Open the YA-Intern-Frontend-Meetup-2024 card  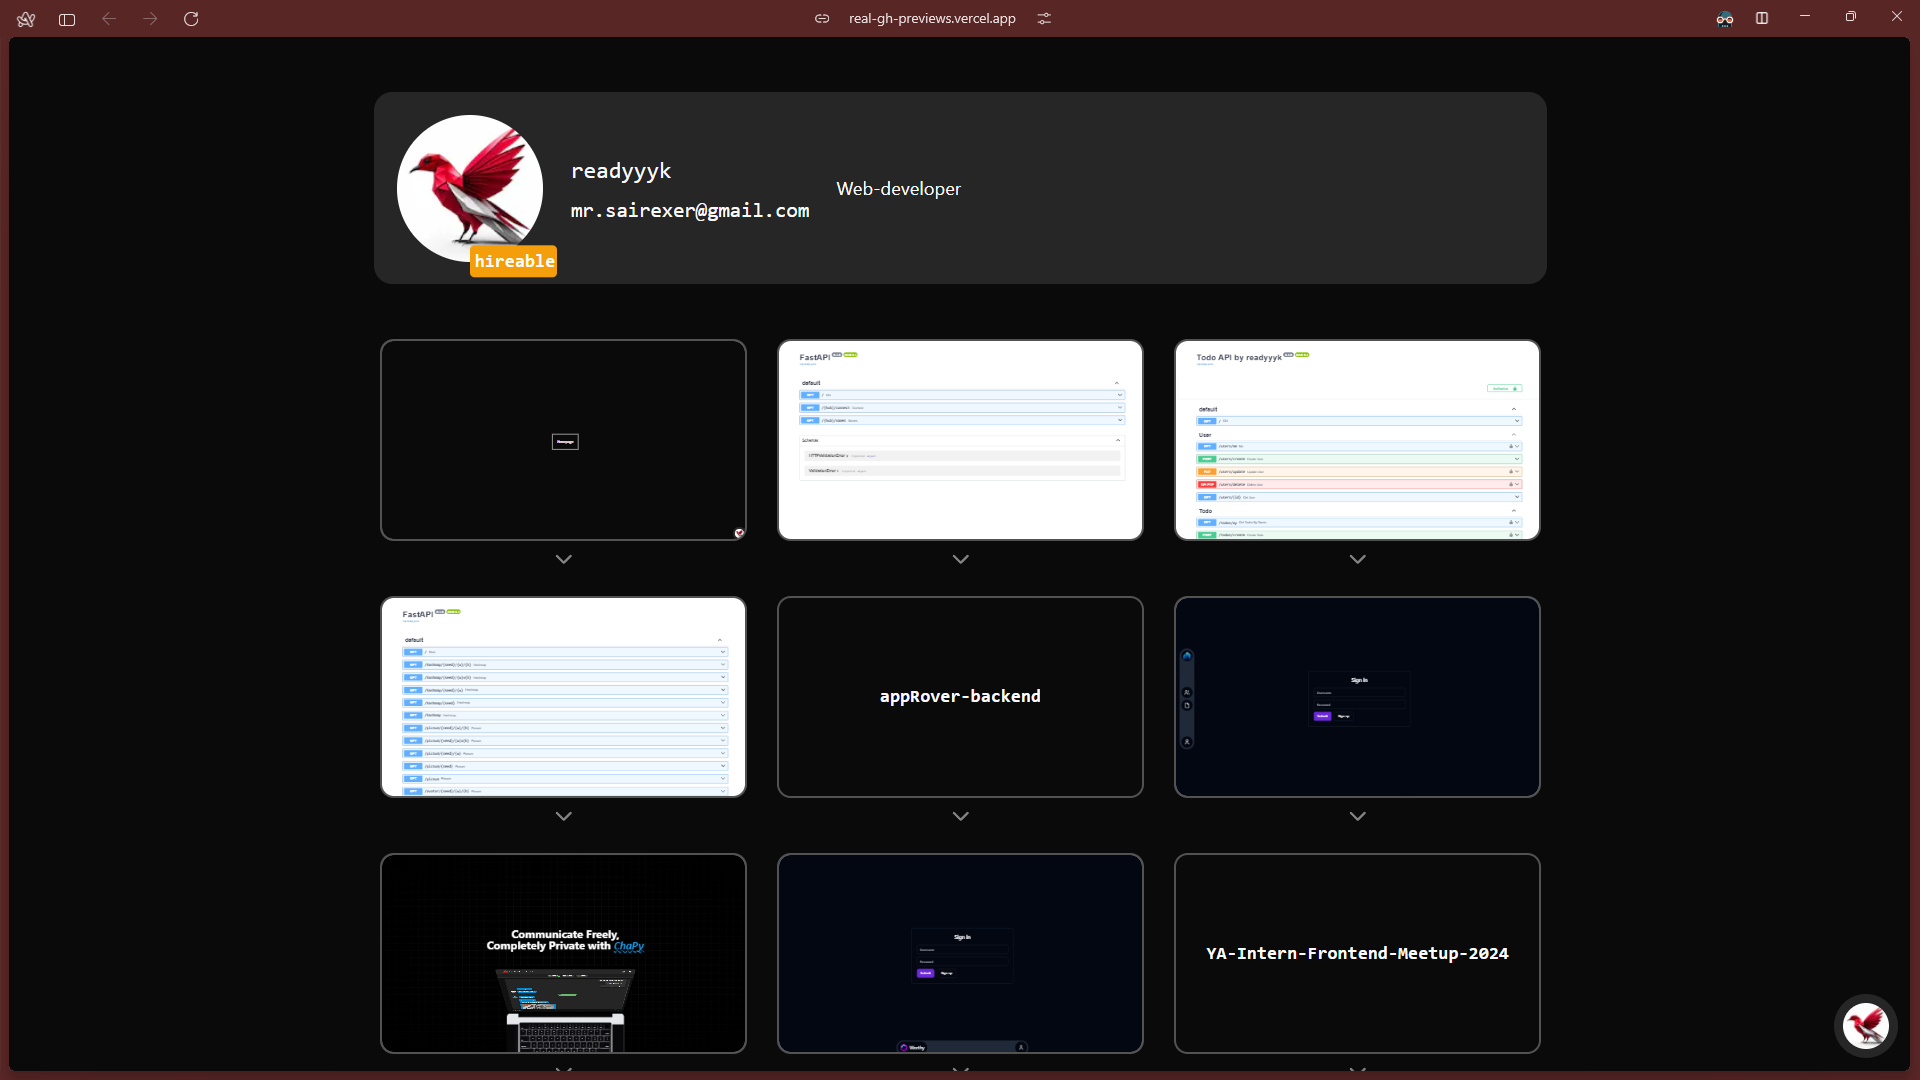pyautogui.click(x=1357, y=953)
